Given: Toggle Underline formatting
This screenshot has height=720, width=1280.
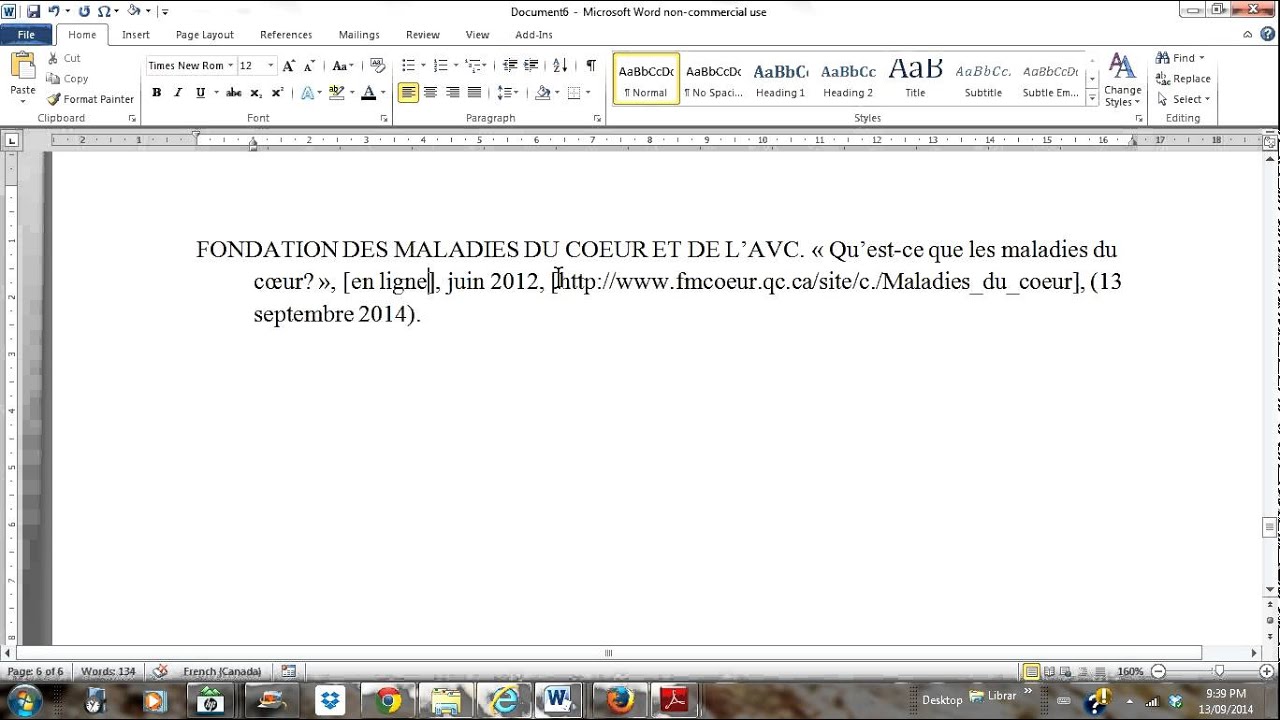Looking at the screenshot, I should [x=200, y=93].
